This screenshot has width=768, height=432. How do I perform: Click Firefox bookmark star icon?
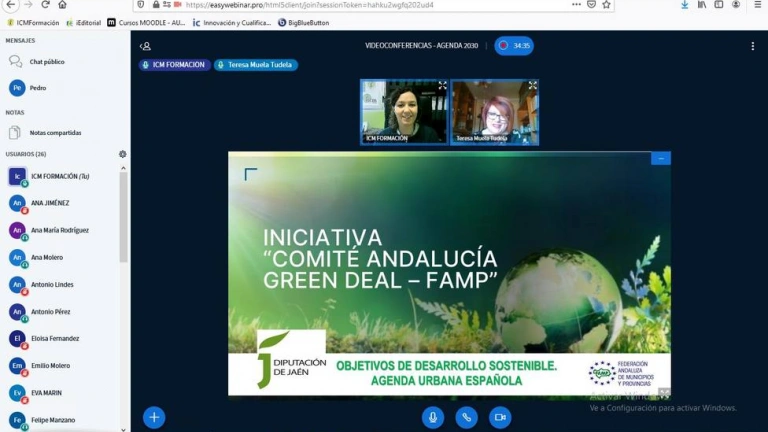(x=606, y=5)
